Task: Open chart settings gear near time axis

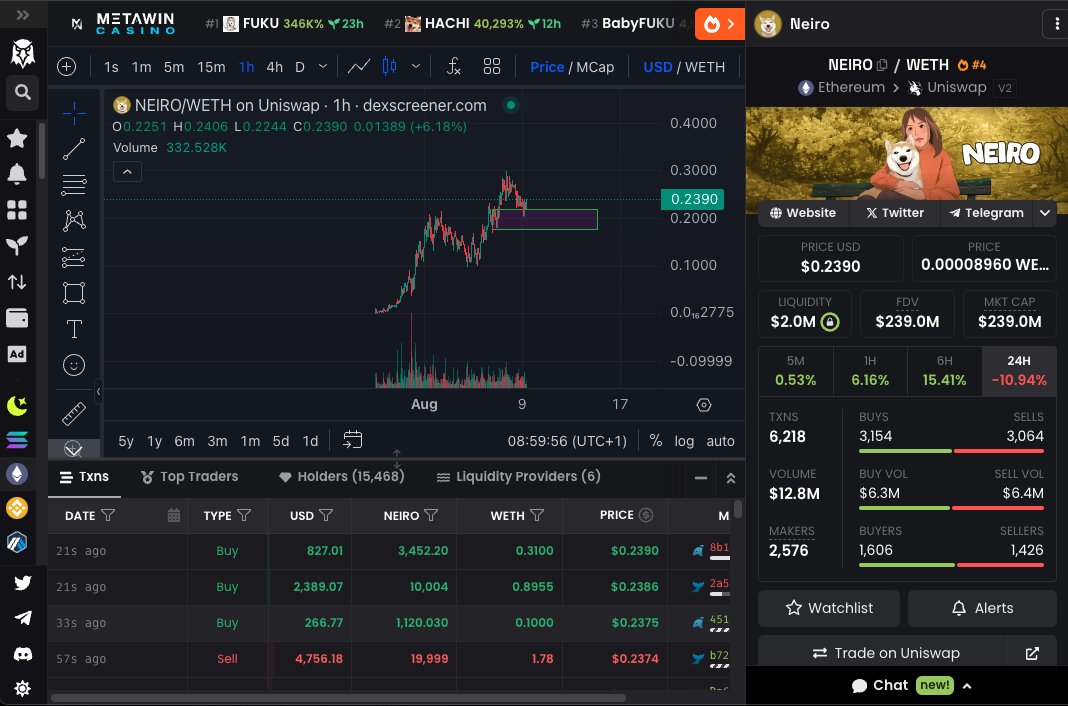Action: [704, 405]
